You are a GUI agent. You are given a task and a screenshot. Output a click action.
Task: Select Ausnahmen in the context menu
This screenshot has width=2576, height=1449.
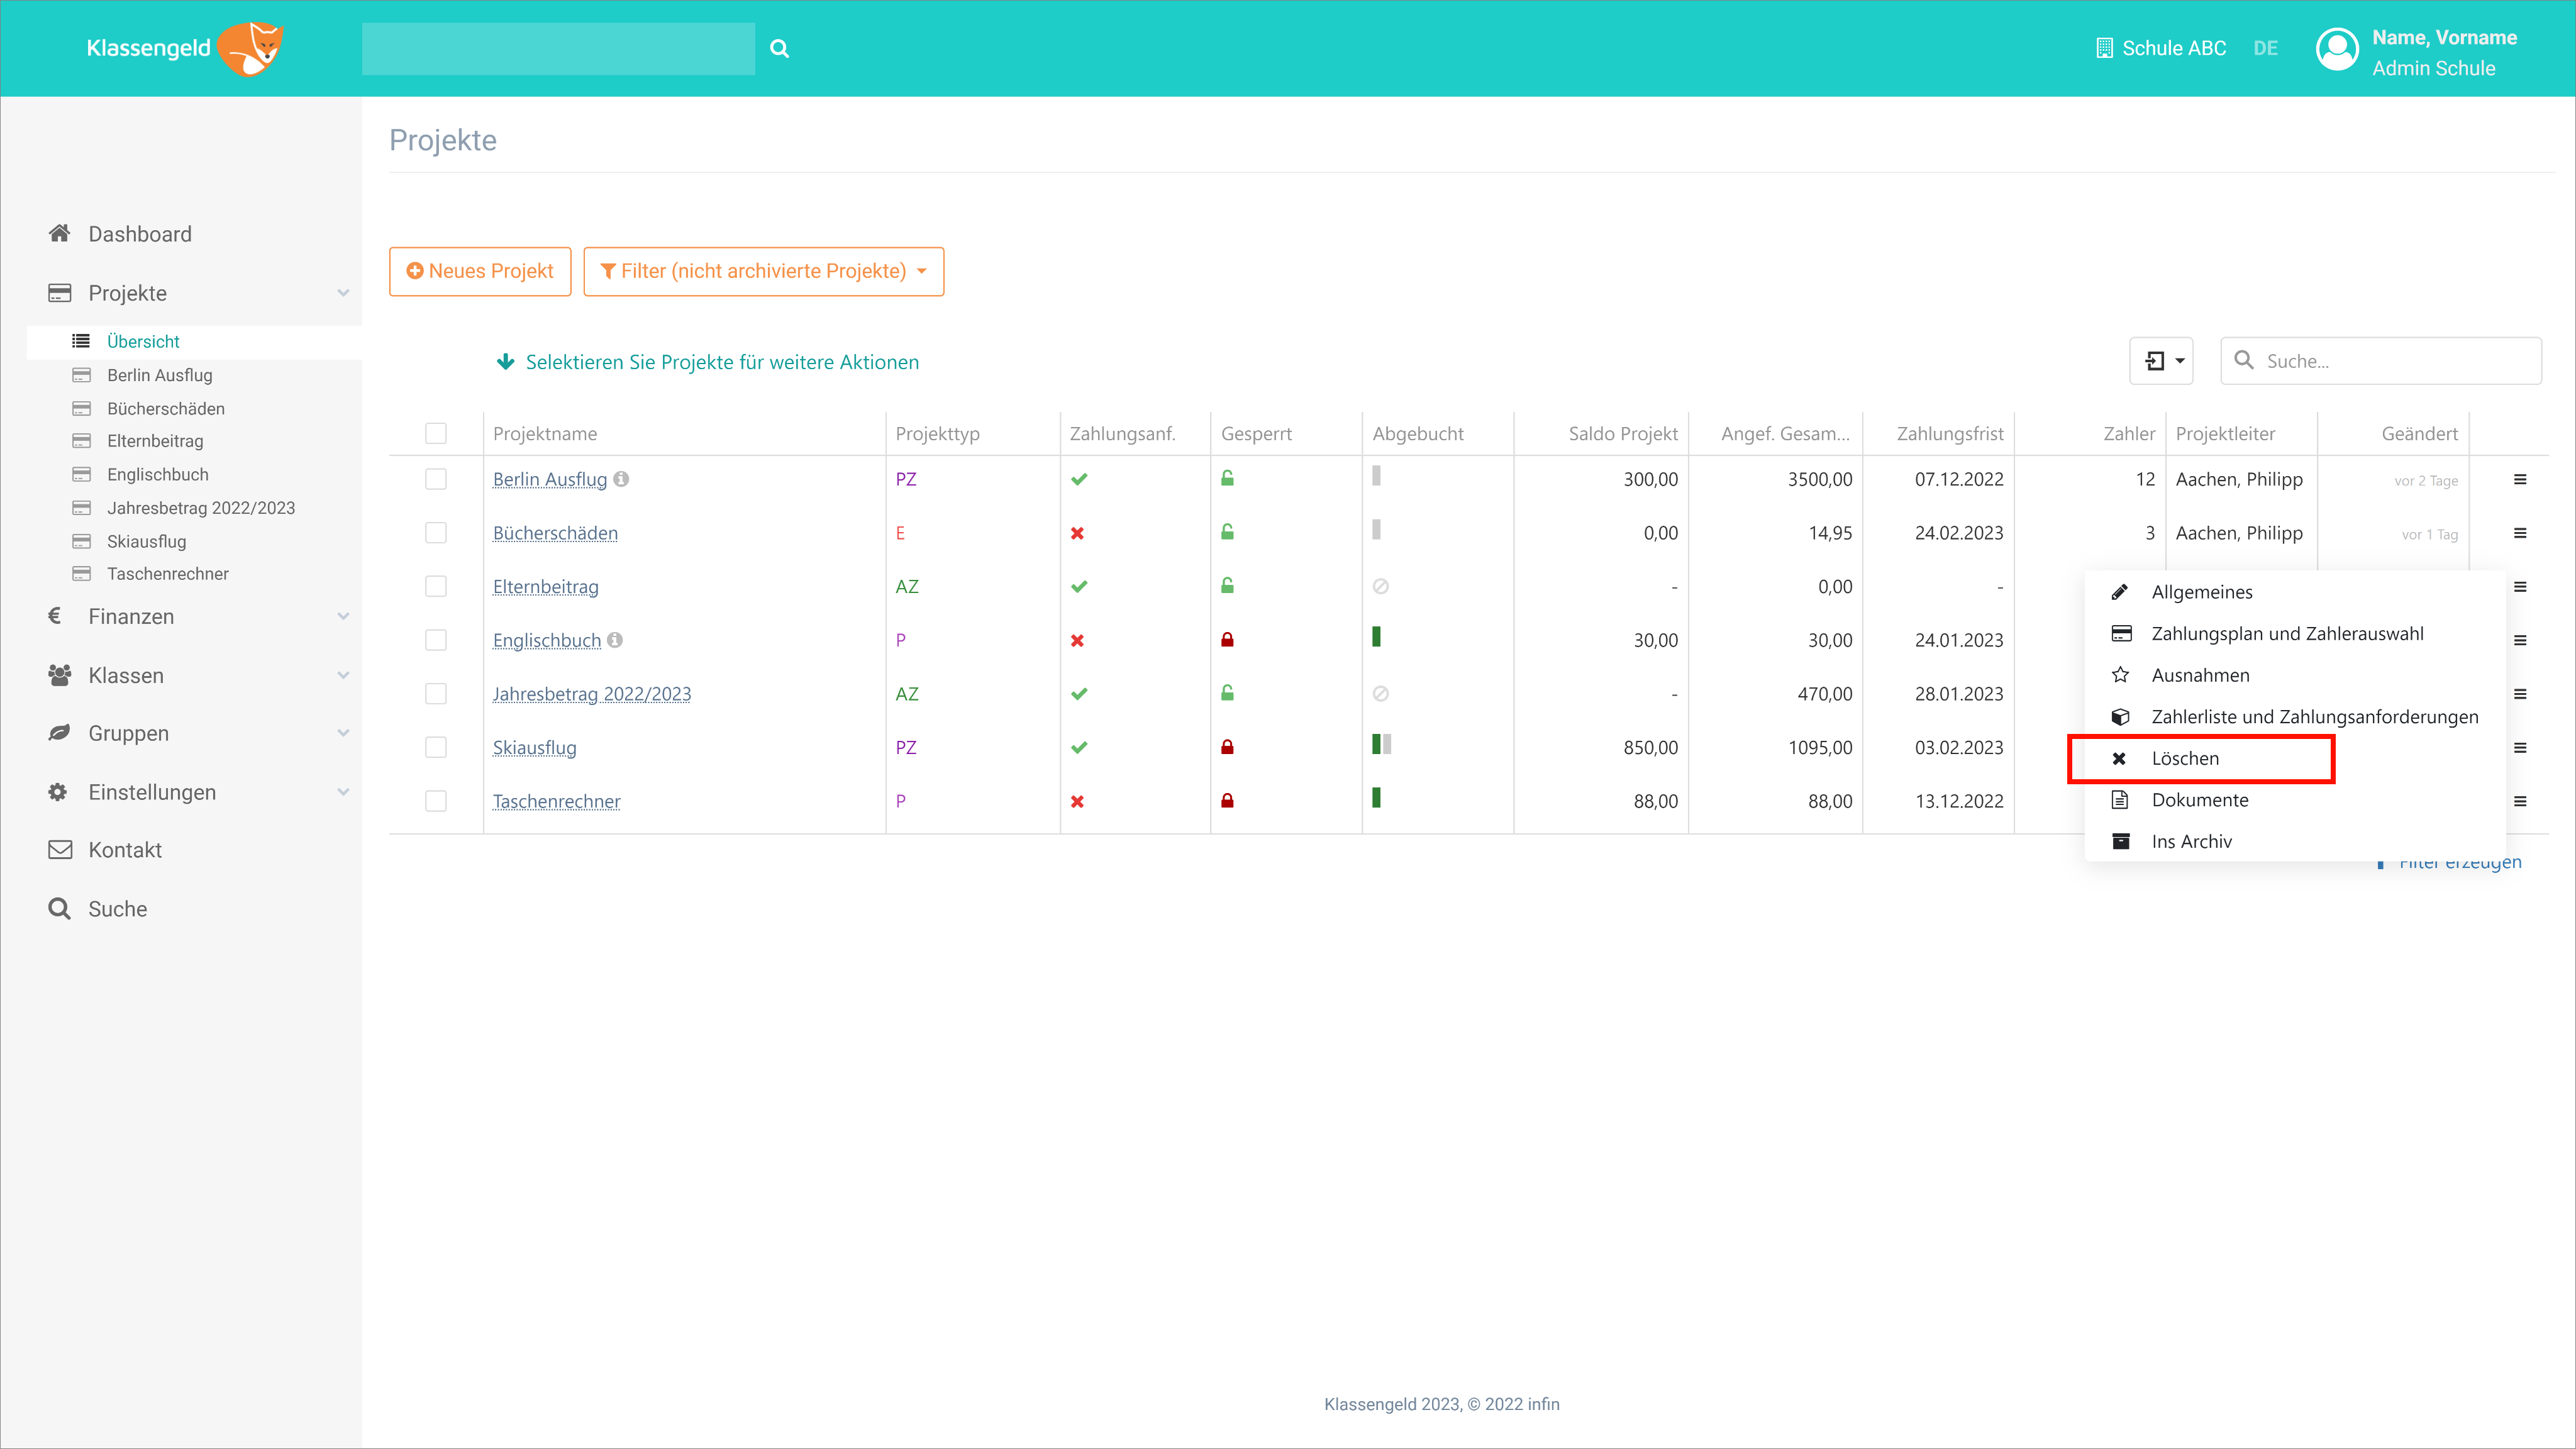coord(2295,675)
